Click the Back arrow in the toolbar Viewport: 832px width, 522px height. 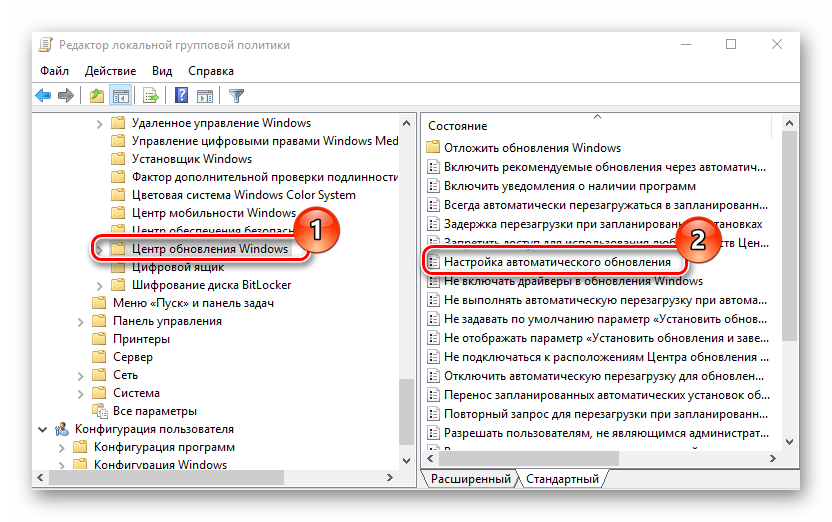tap(43, 96)
